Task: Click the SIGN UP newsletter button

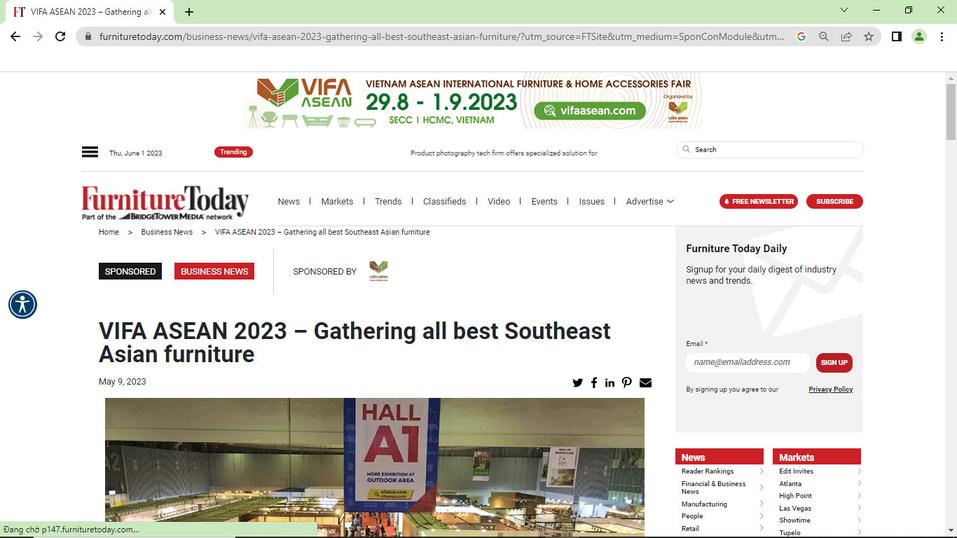Action: tap(834, 363)
